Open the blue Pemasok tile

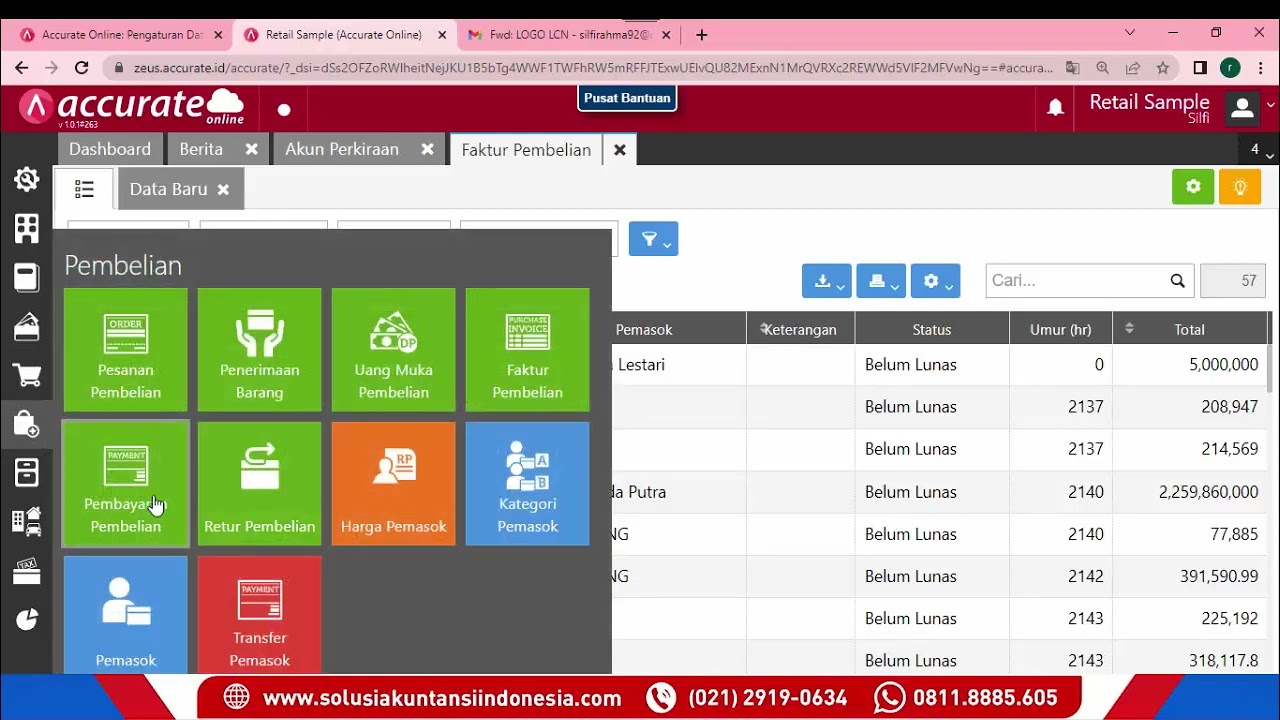tap(126, 615)
